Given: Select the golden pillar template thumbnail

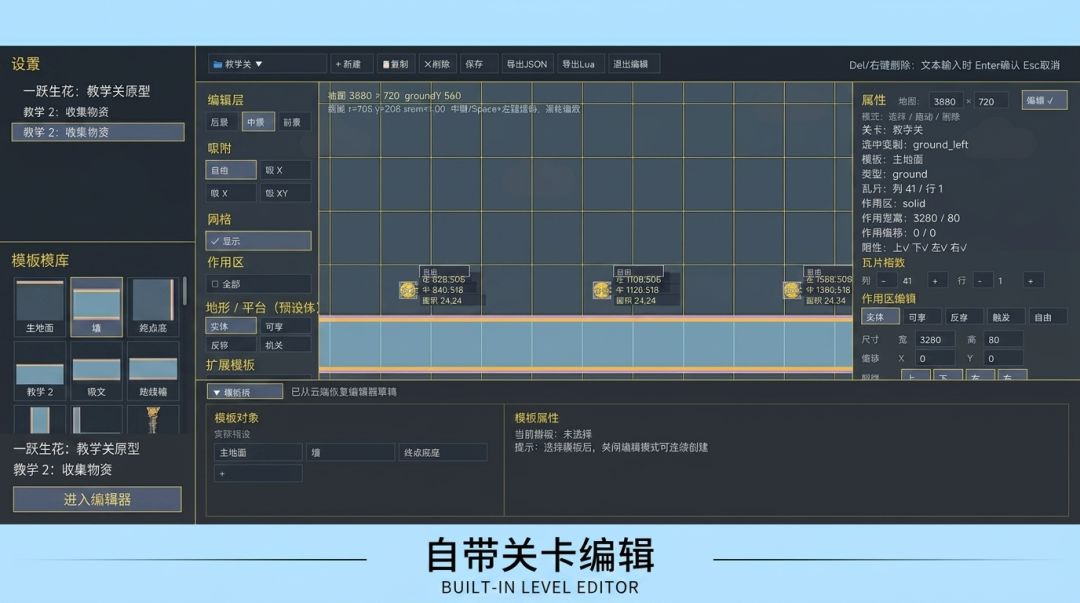Looking at the screenshot, I should (x=153, y=420).
